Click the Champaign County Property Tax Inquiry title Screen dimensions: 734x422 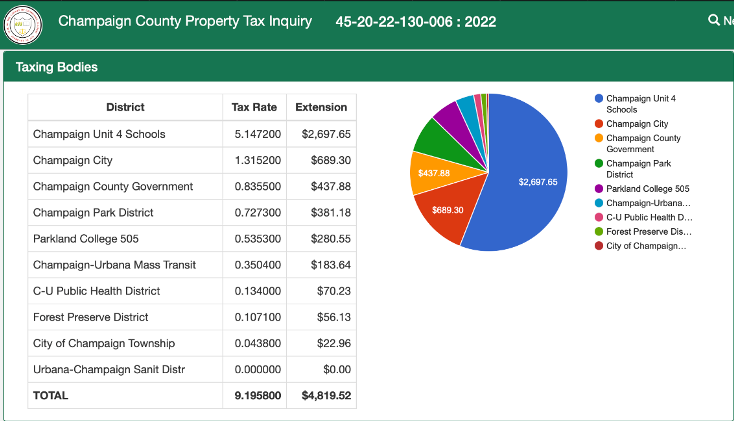click(x=185, y=22)
